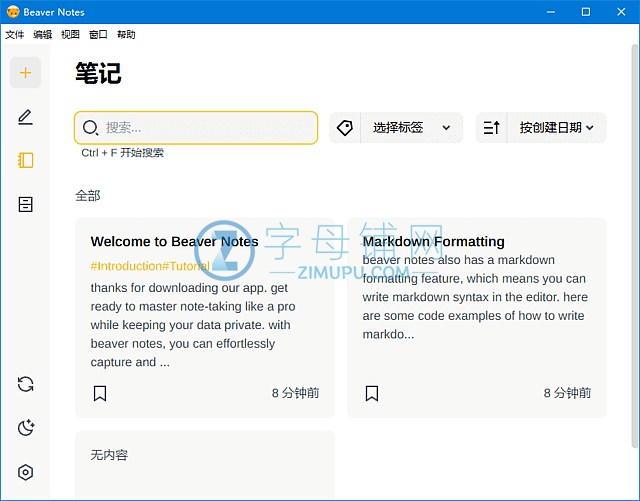This screenshot has width=640, height=501.
Task: Open the pencil edit icon in sidebar
Action: pos(26,117)
